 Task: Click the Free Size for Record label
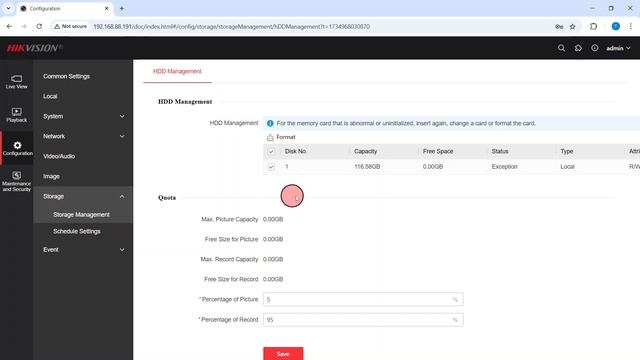pos(231,280)
